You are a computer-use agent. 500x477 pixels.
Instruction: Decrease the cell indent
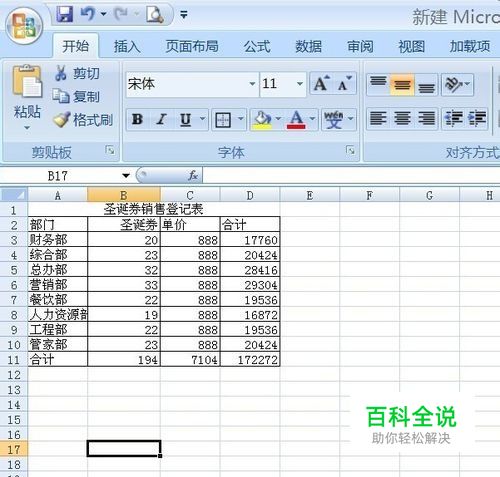coord(453,118)
